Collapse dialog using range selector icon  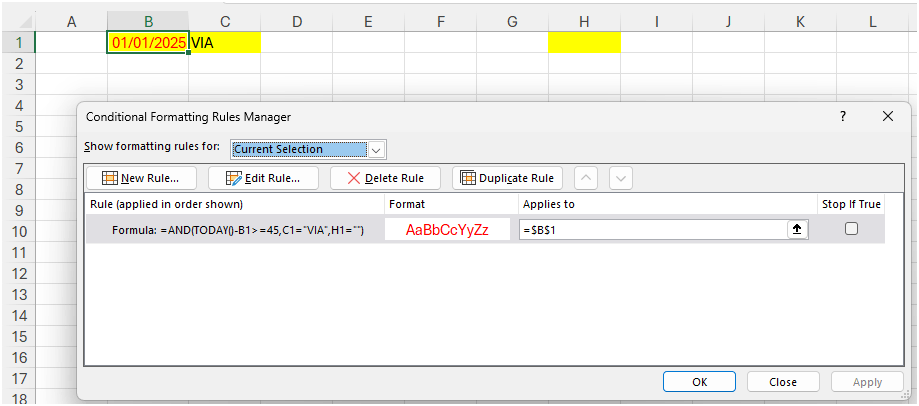tap(797, 230)
